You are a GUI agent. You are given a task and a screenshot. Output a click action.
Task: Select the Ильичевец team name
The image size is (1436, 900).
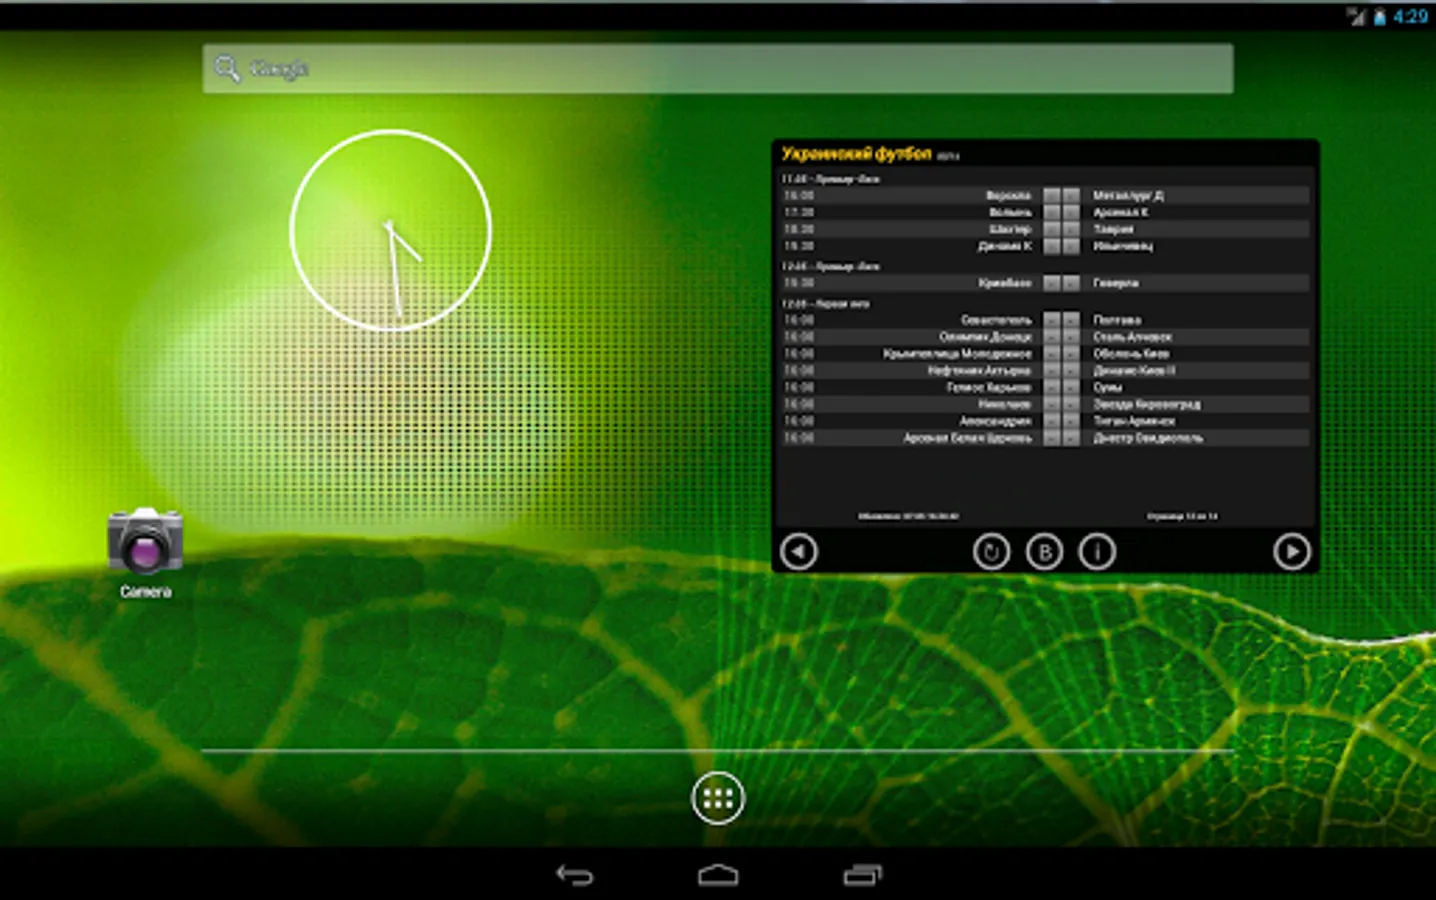tap(1123, 246)
